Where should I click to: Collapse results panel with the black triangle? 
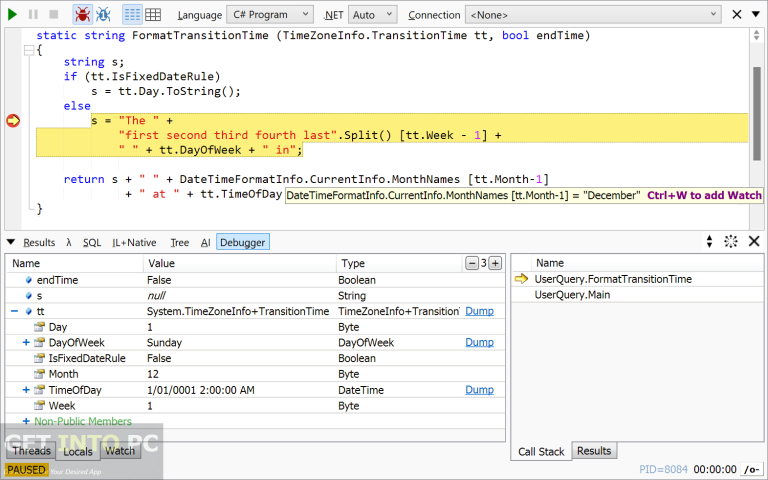tap(11, 242)
